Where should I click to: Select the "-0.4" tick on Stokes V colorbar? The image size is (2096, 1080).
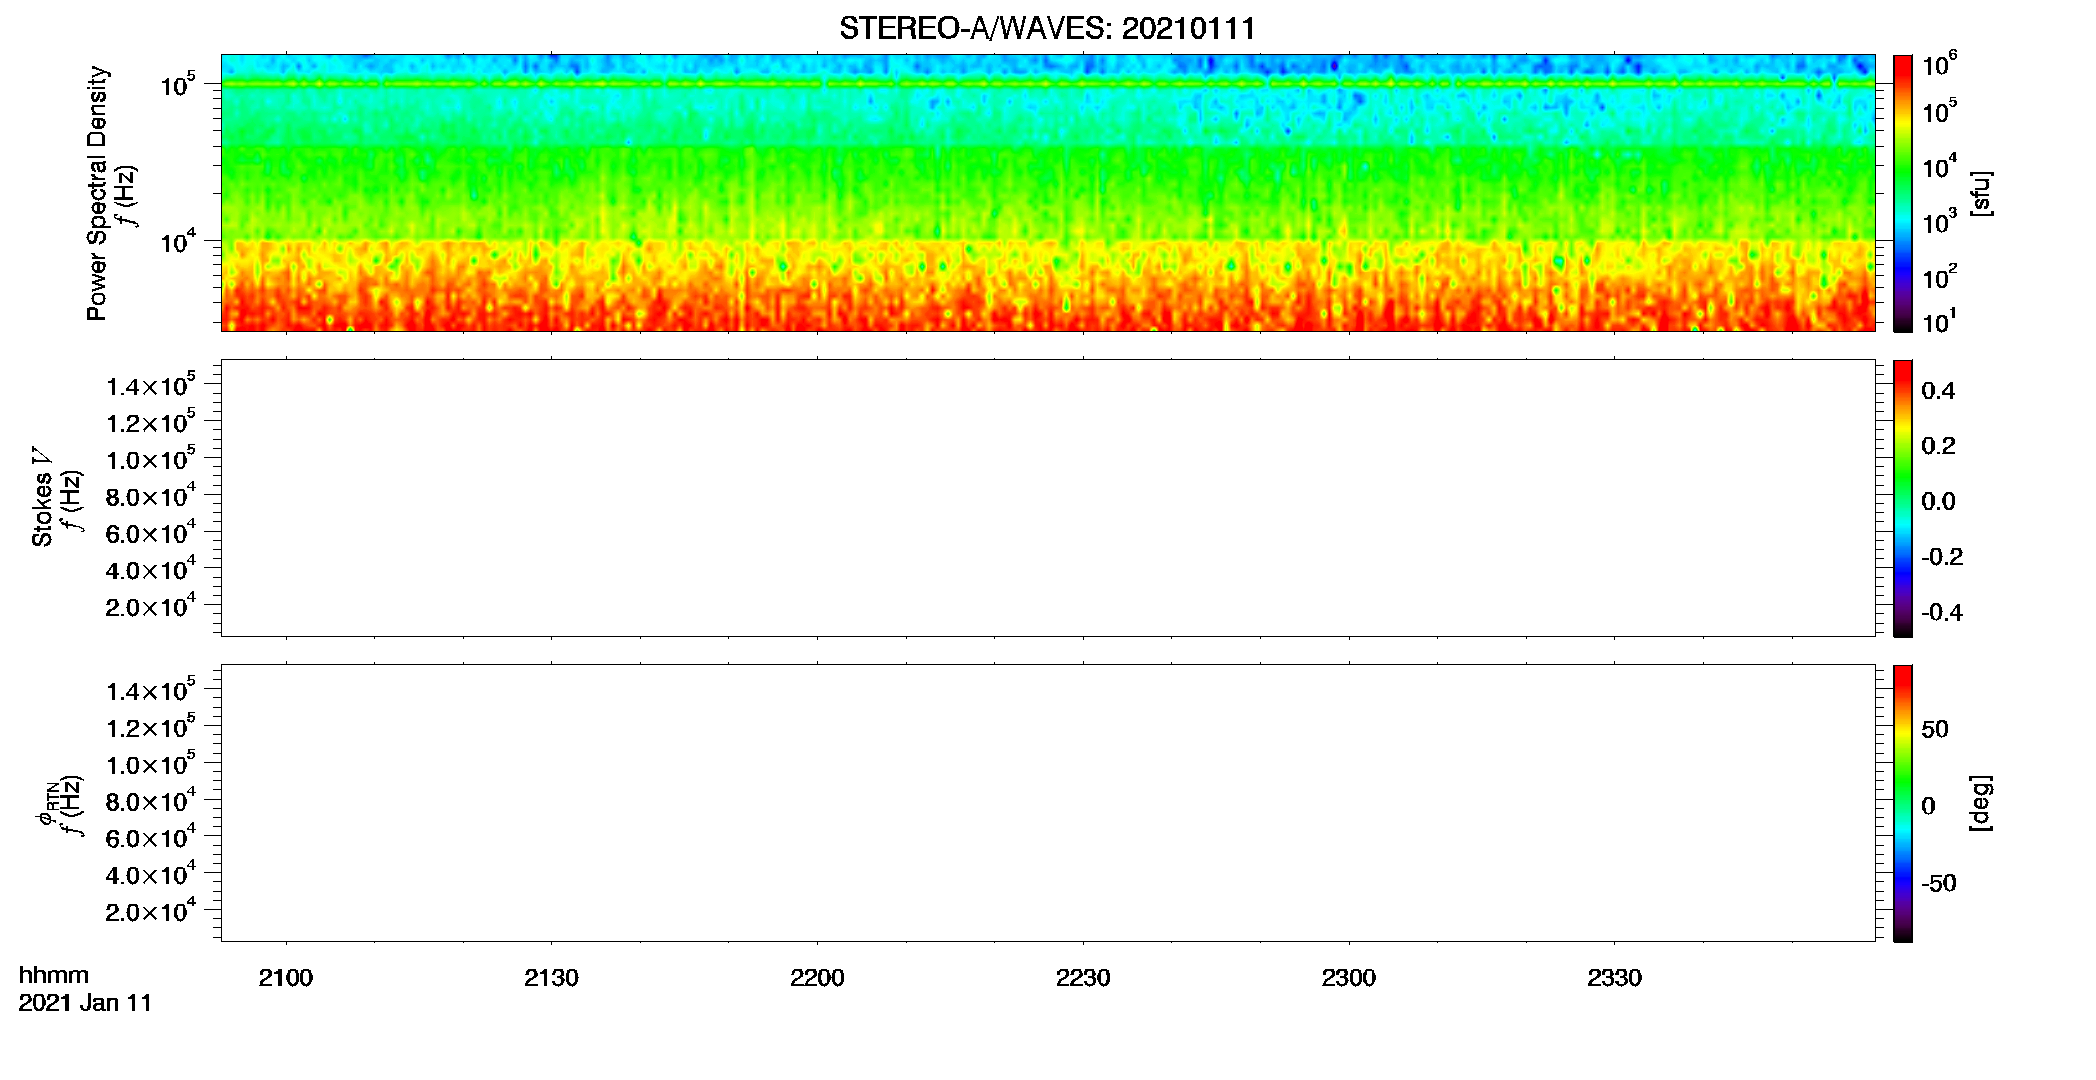click(x=1942, y=613)
